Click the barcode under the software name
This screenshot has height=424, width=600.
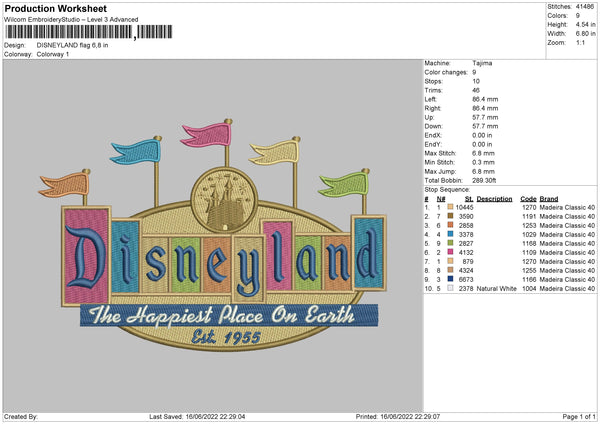click(88, 32)
